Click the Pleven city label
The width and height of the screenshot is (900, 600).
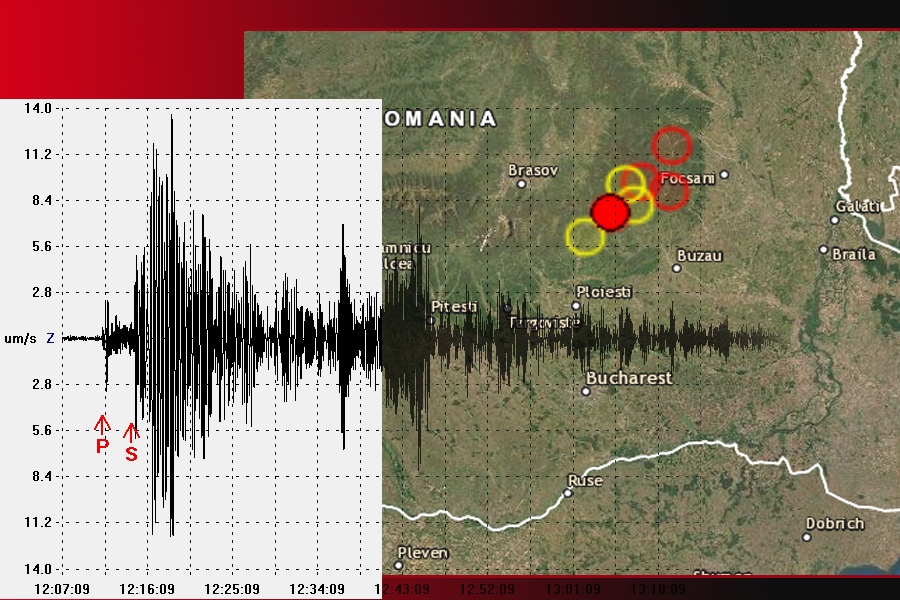point(423,552)
